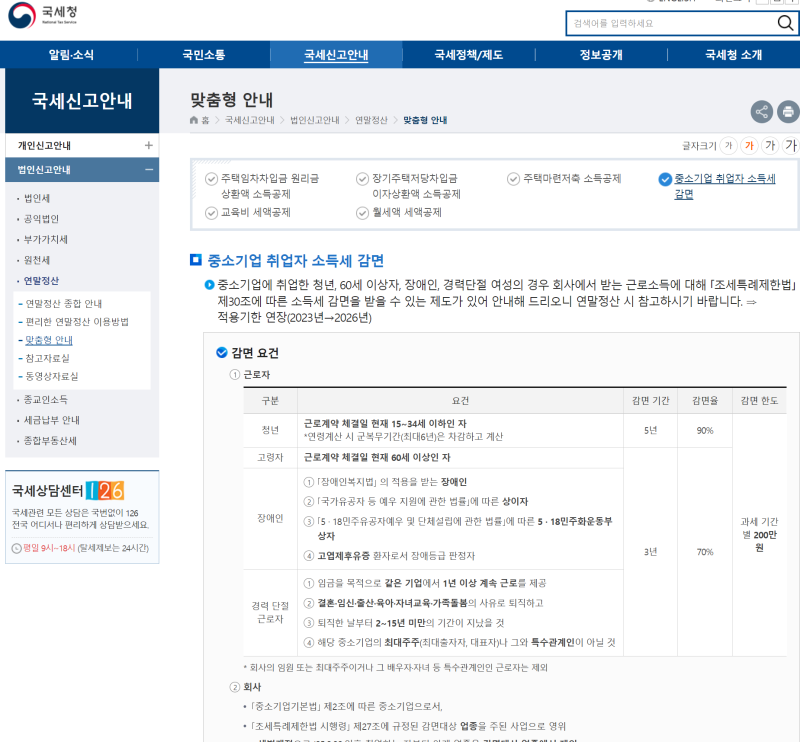Click the 70% reduction rate cell
800x742 pixels.
pyautogui.click(x=705, y=552)
